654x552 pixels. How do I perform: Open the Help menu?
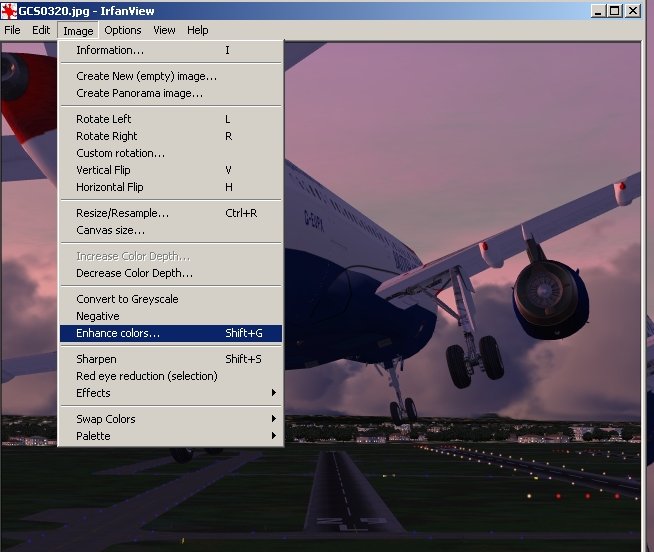pos(198,30)
